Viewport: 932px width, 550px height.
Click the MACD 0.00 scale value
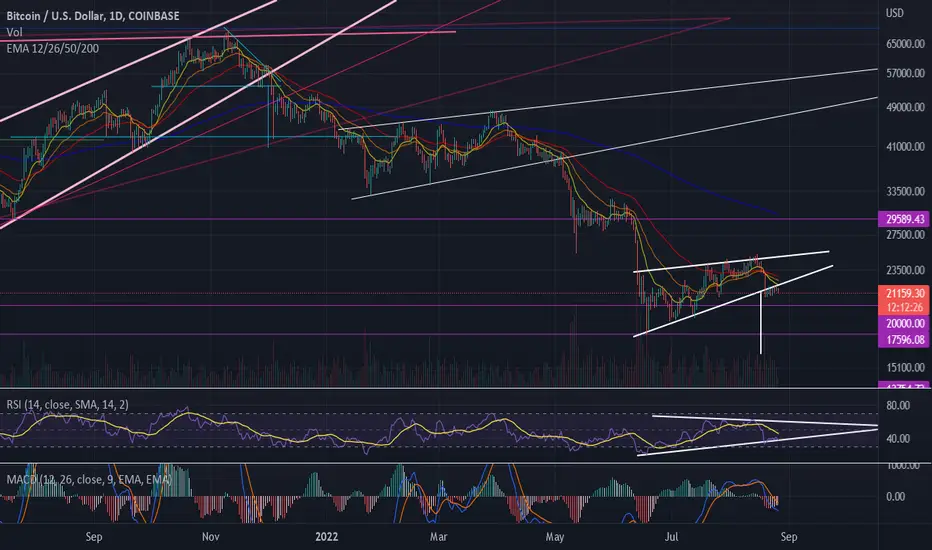pos(896,496)
